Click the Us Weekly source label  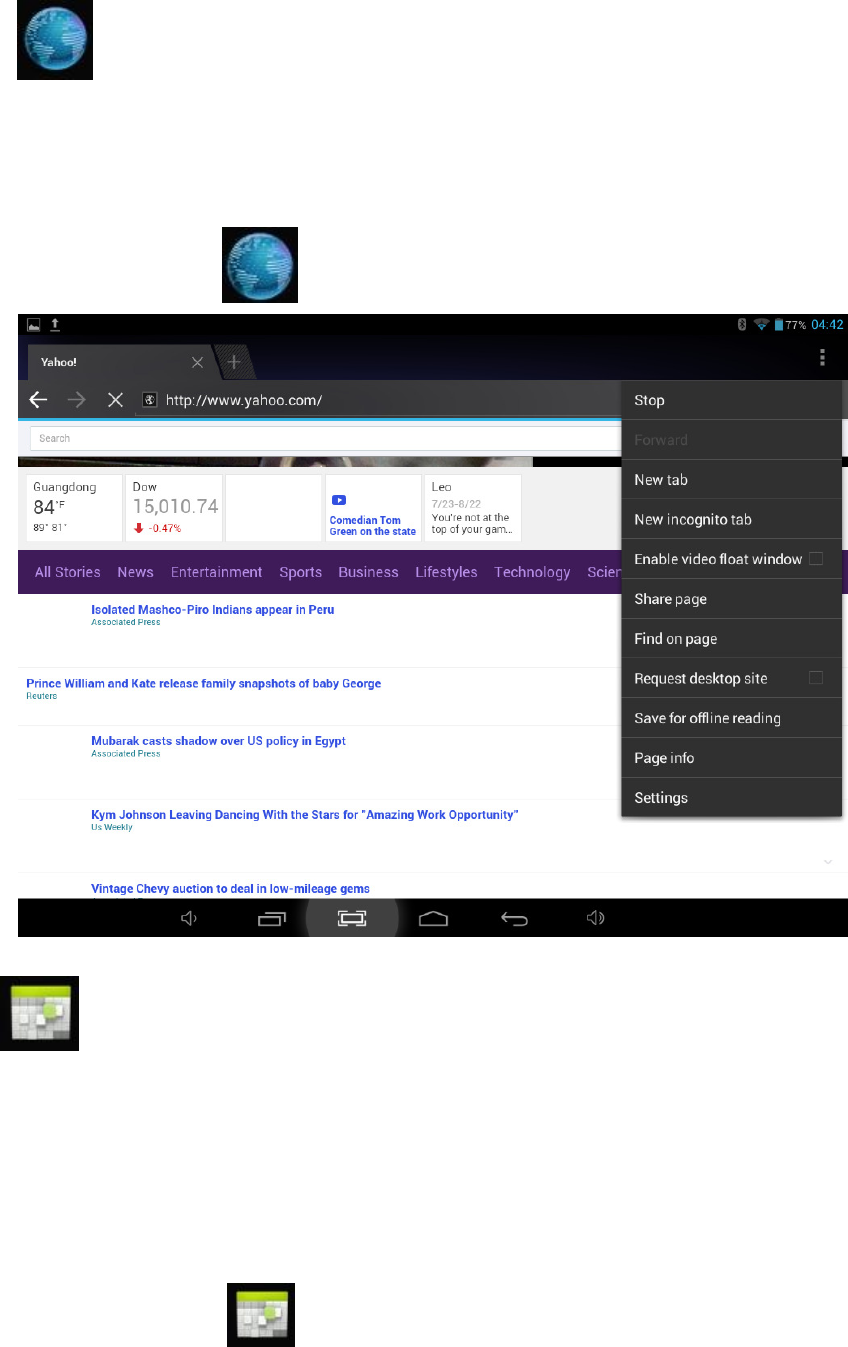[112, 827]
